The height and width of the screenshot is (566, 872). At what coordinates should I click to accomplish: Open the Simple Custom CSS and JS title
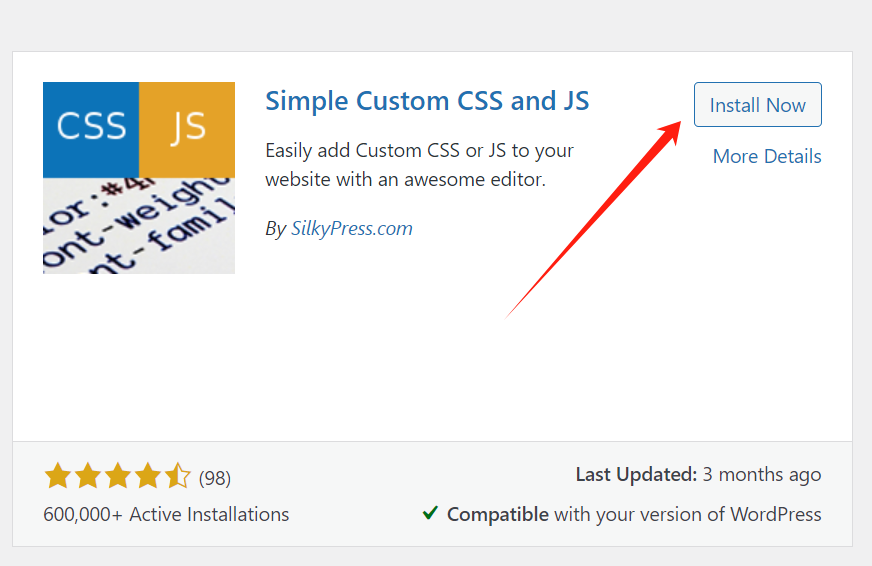[x=427, y=101]
